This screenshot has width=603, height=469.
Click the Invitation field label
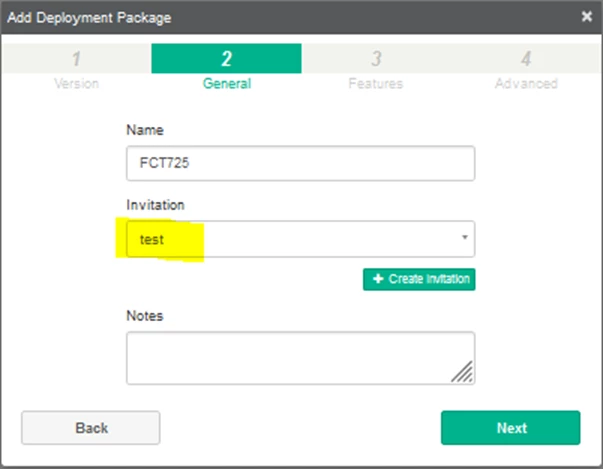pos(155,205)
